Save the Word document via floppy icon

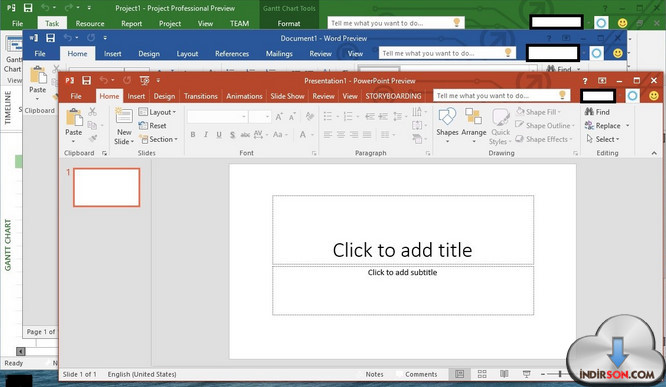[50, 38]
